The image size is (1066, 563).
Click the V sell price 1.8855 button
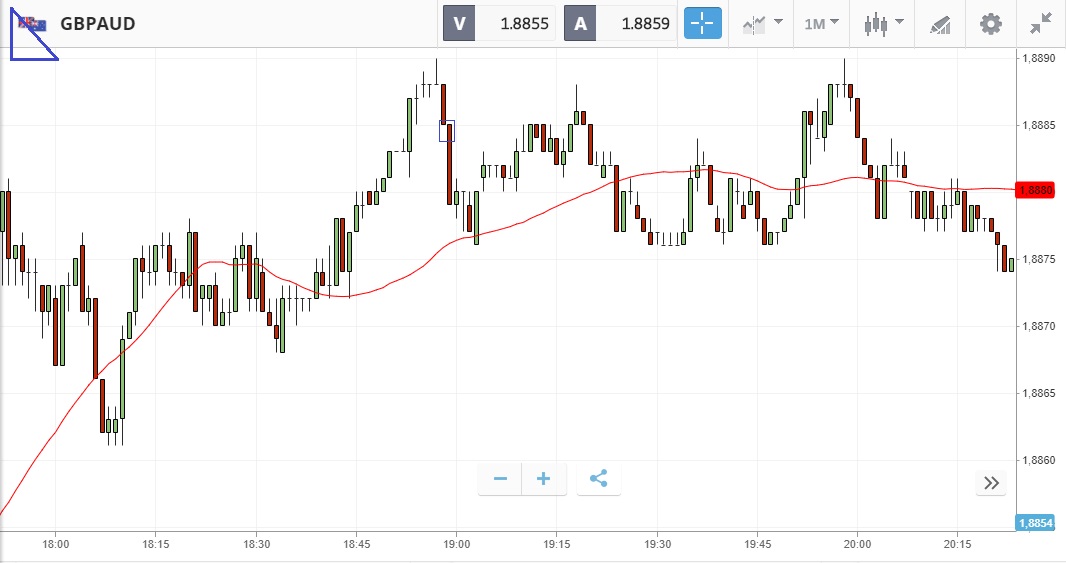tap(499, 24)
